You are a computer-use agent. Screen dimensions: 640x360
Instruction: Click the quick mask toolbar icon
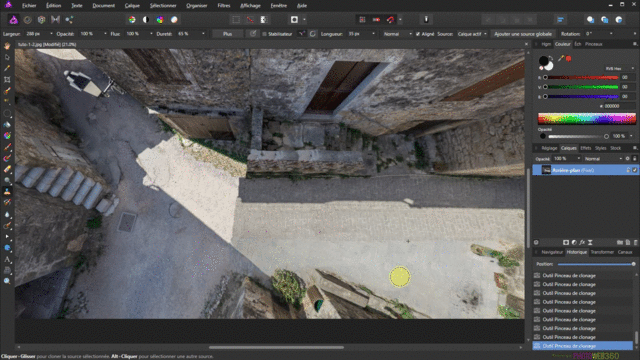click(x=294, y=20)
